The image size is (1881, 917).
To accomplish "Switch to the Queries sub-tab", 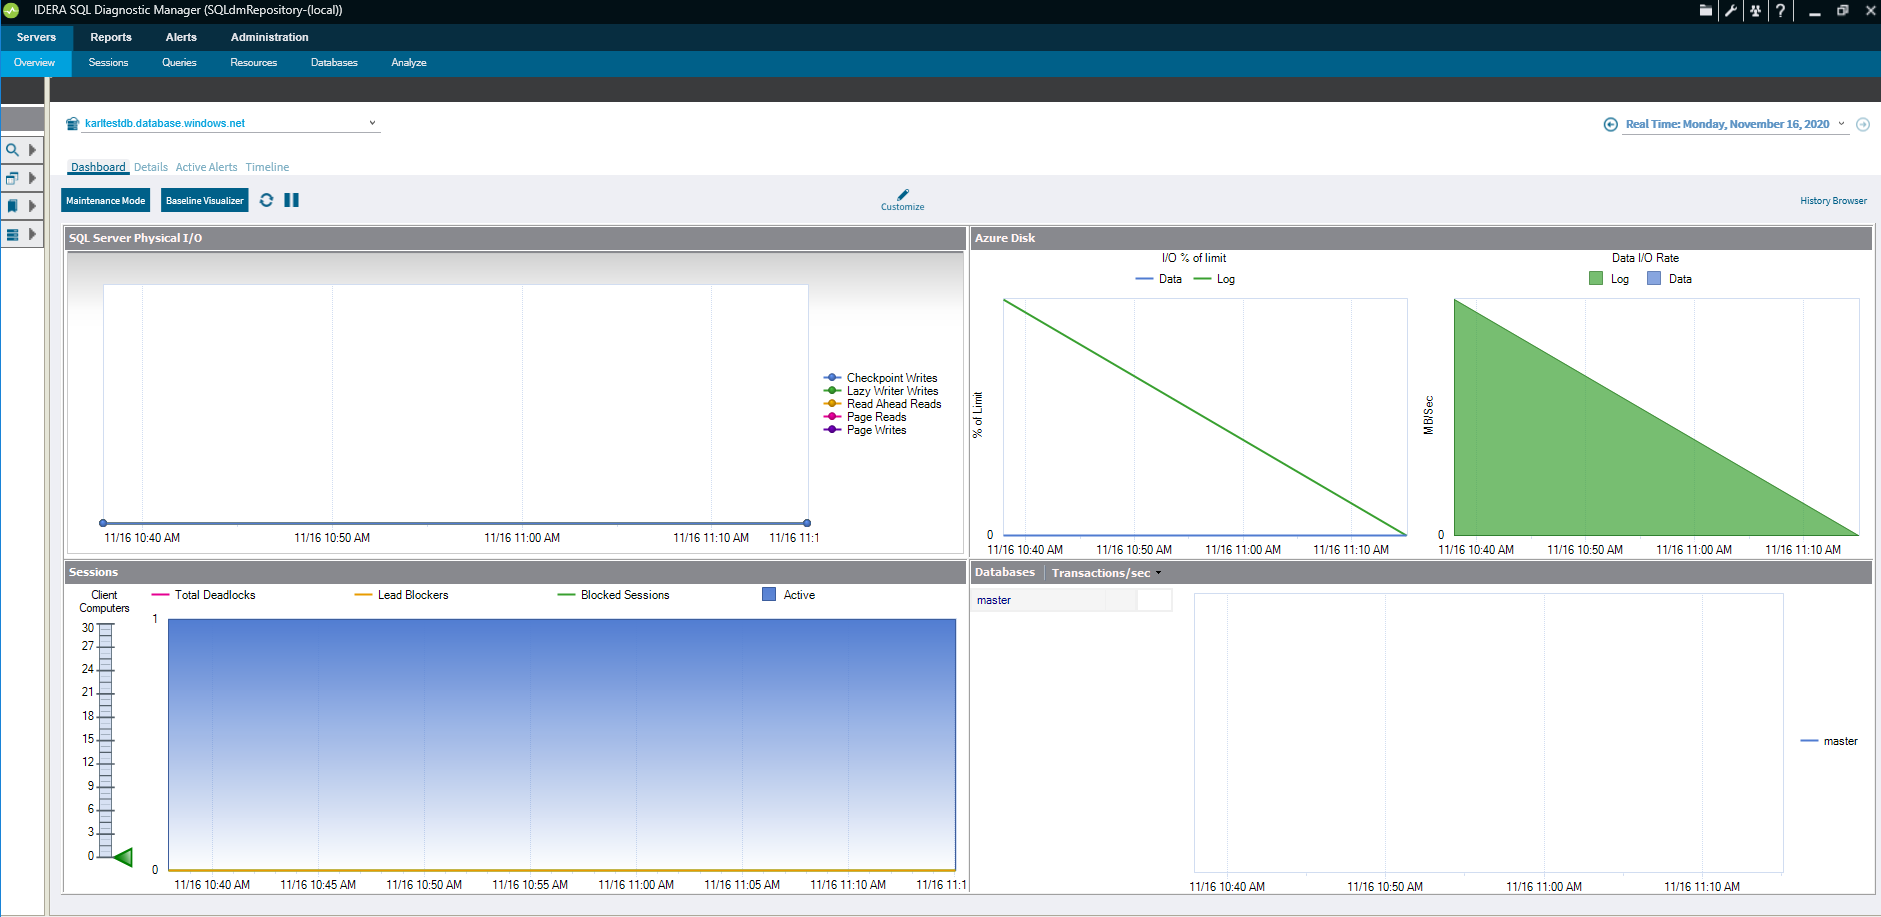I will (x=179, y=63).
